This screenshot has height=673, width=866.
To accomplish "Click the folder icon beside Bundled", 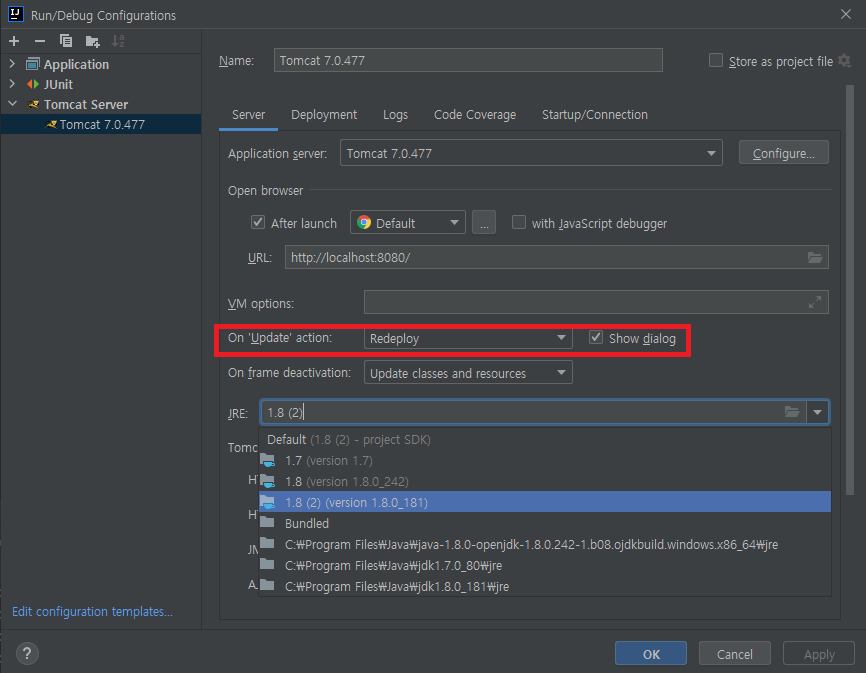I will (x=267, y=522).
